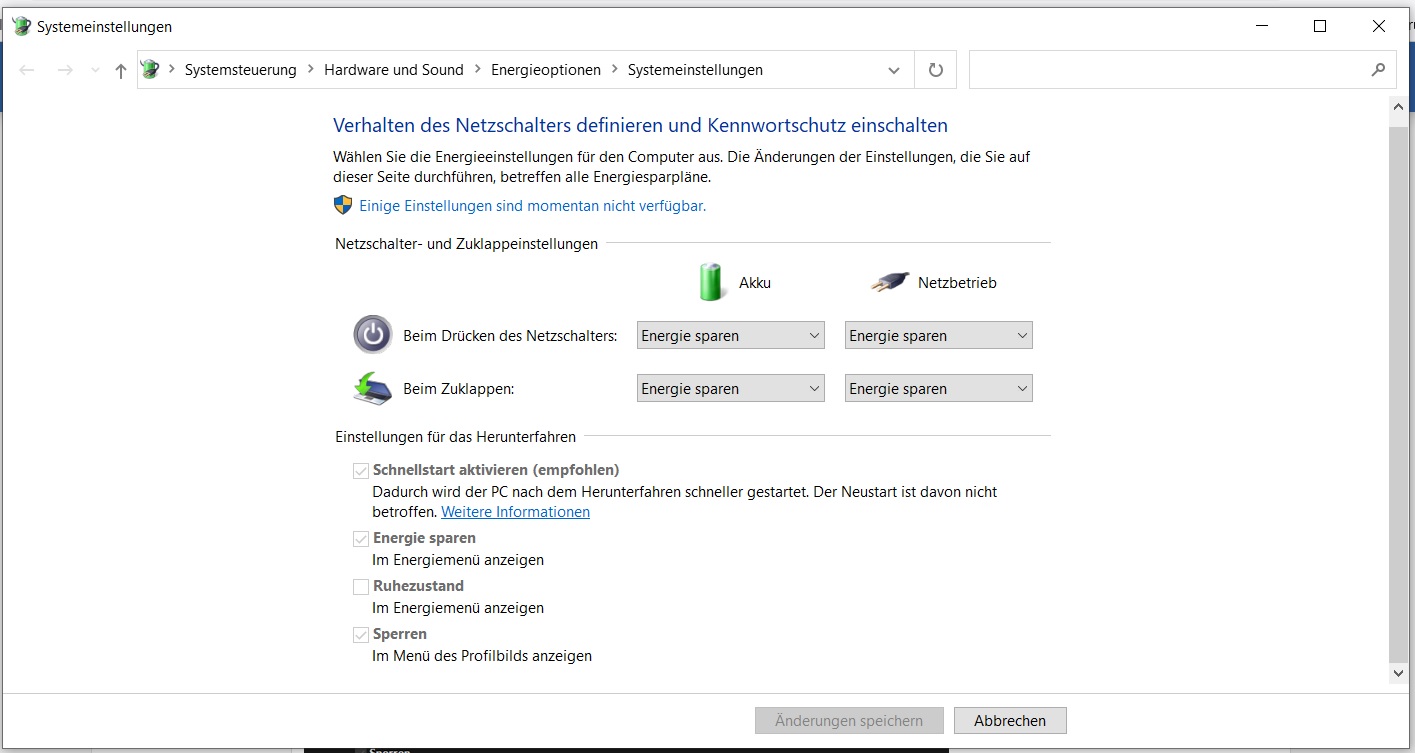
Task: Click the Hardware und Sound breadcrumb
Action: click(394, 70)
